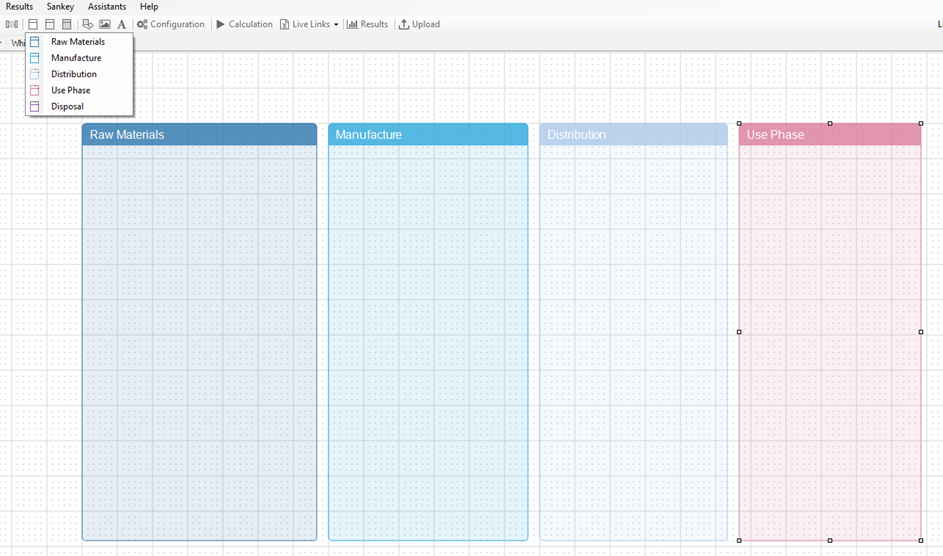943x556 pixels.
Task: Click the shapes tool icon
Action: click(88, 24)
